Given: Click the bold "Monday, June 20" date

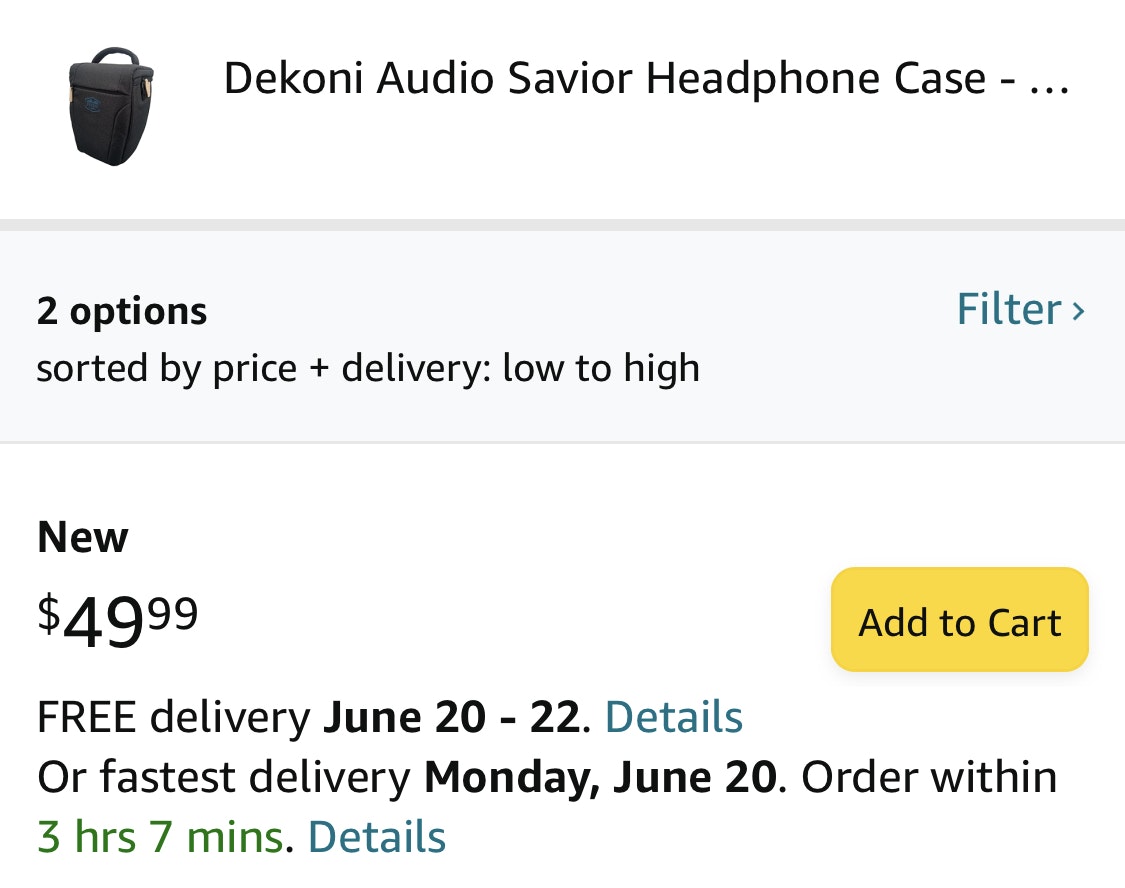Looking at the screenshot, I should 600,777.
